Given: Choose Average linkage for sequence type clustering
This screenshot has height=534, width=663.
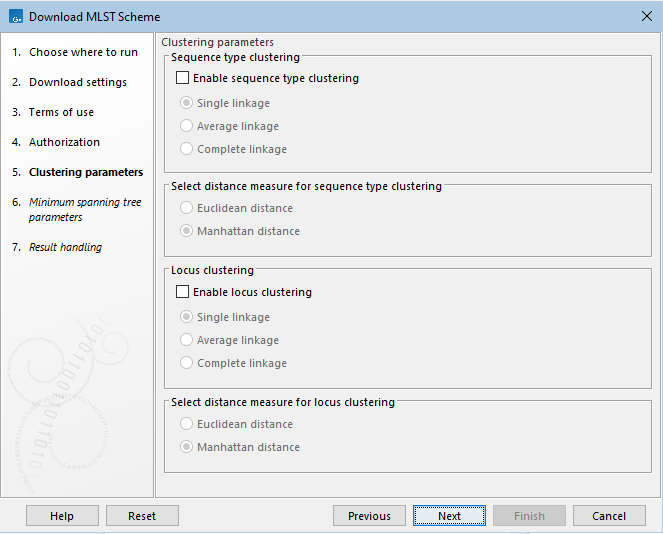Looking at the screenshot, I should (x=187, y=126).
